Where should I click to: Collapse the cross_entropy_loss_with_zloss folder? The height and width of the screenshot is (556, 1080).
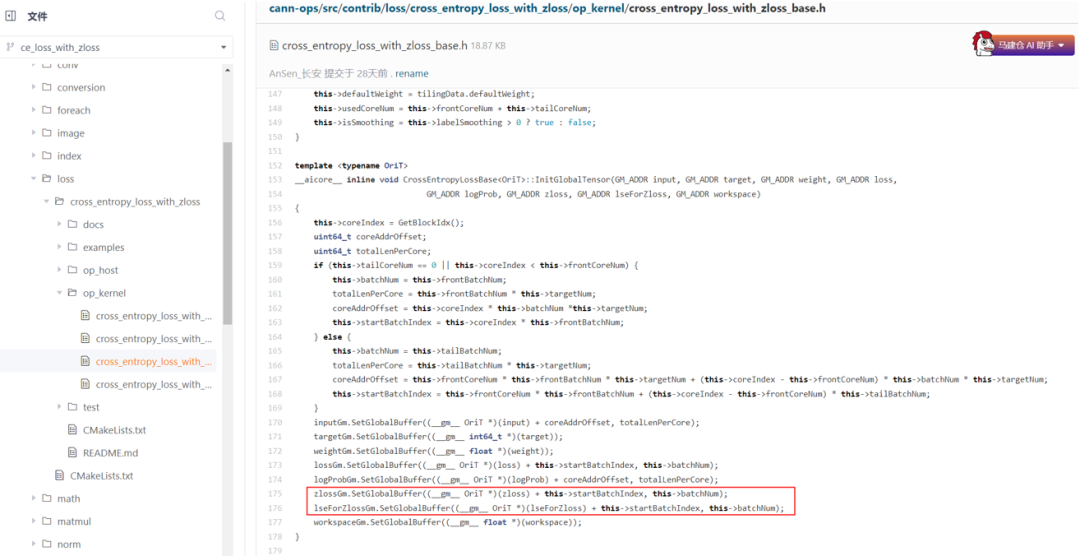[47, 202]
